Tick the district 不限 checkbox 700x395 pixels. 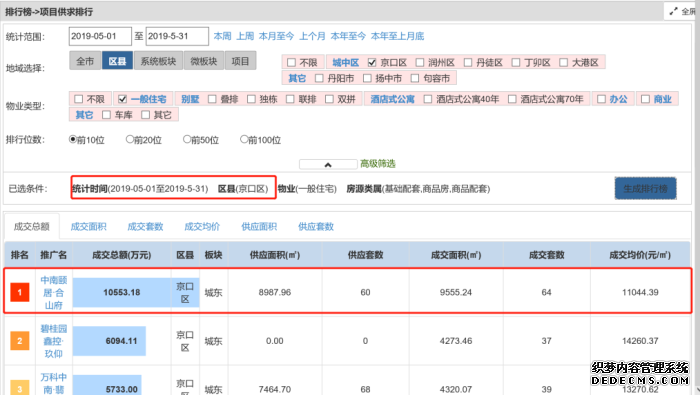point(292,62)
